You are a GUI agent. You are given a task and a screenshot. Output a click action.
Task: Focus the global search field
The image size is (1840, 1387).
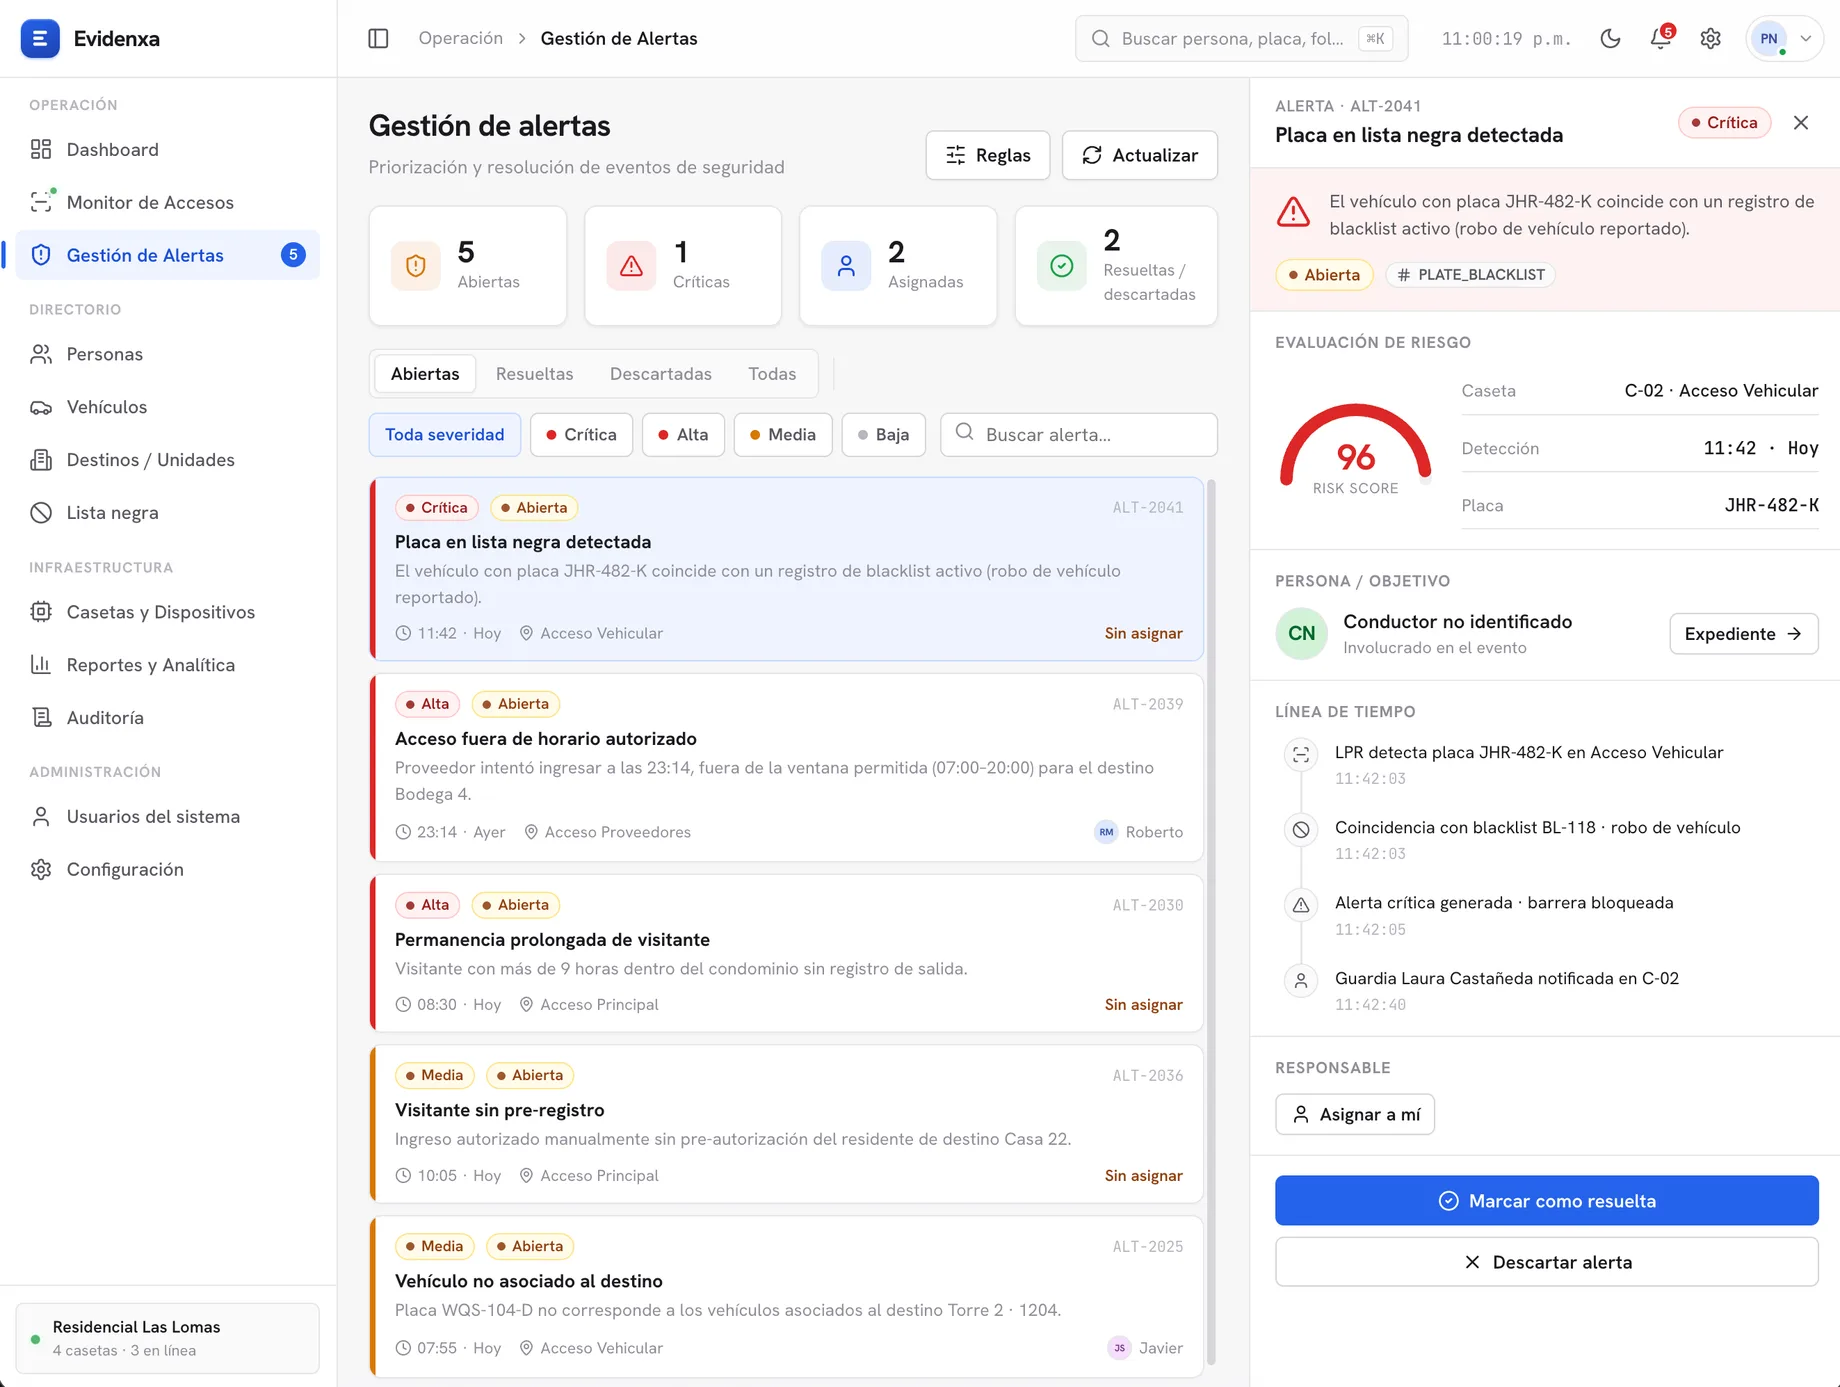pyautogui.click(x=1241, y=38)
